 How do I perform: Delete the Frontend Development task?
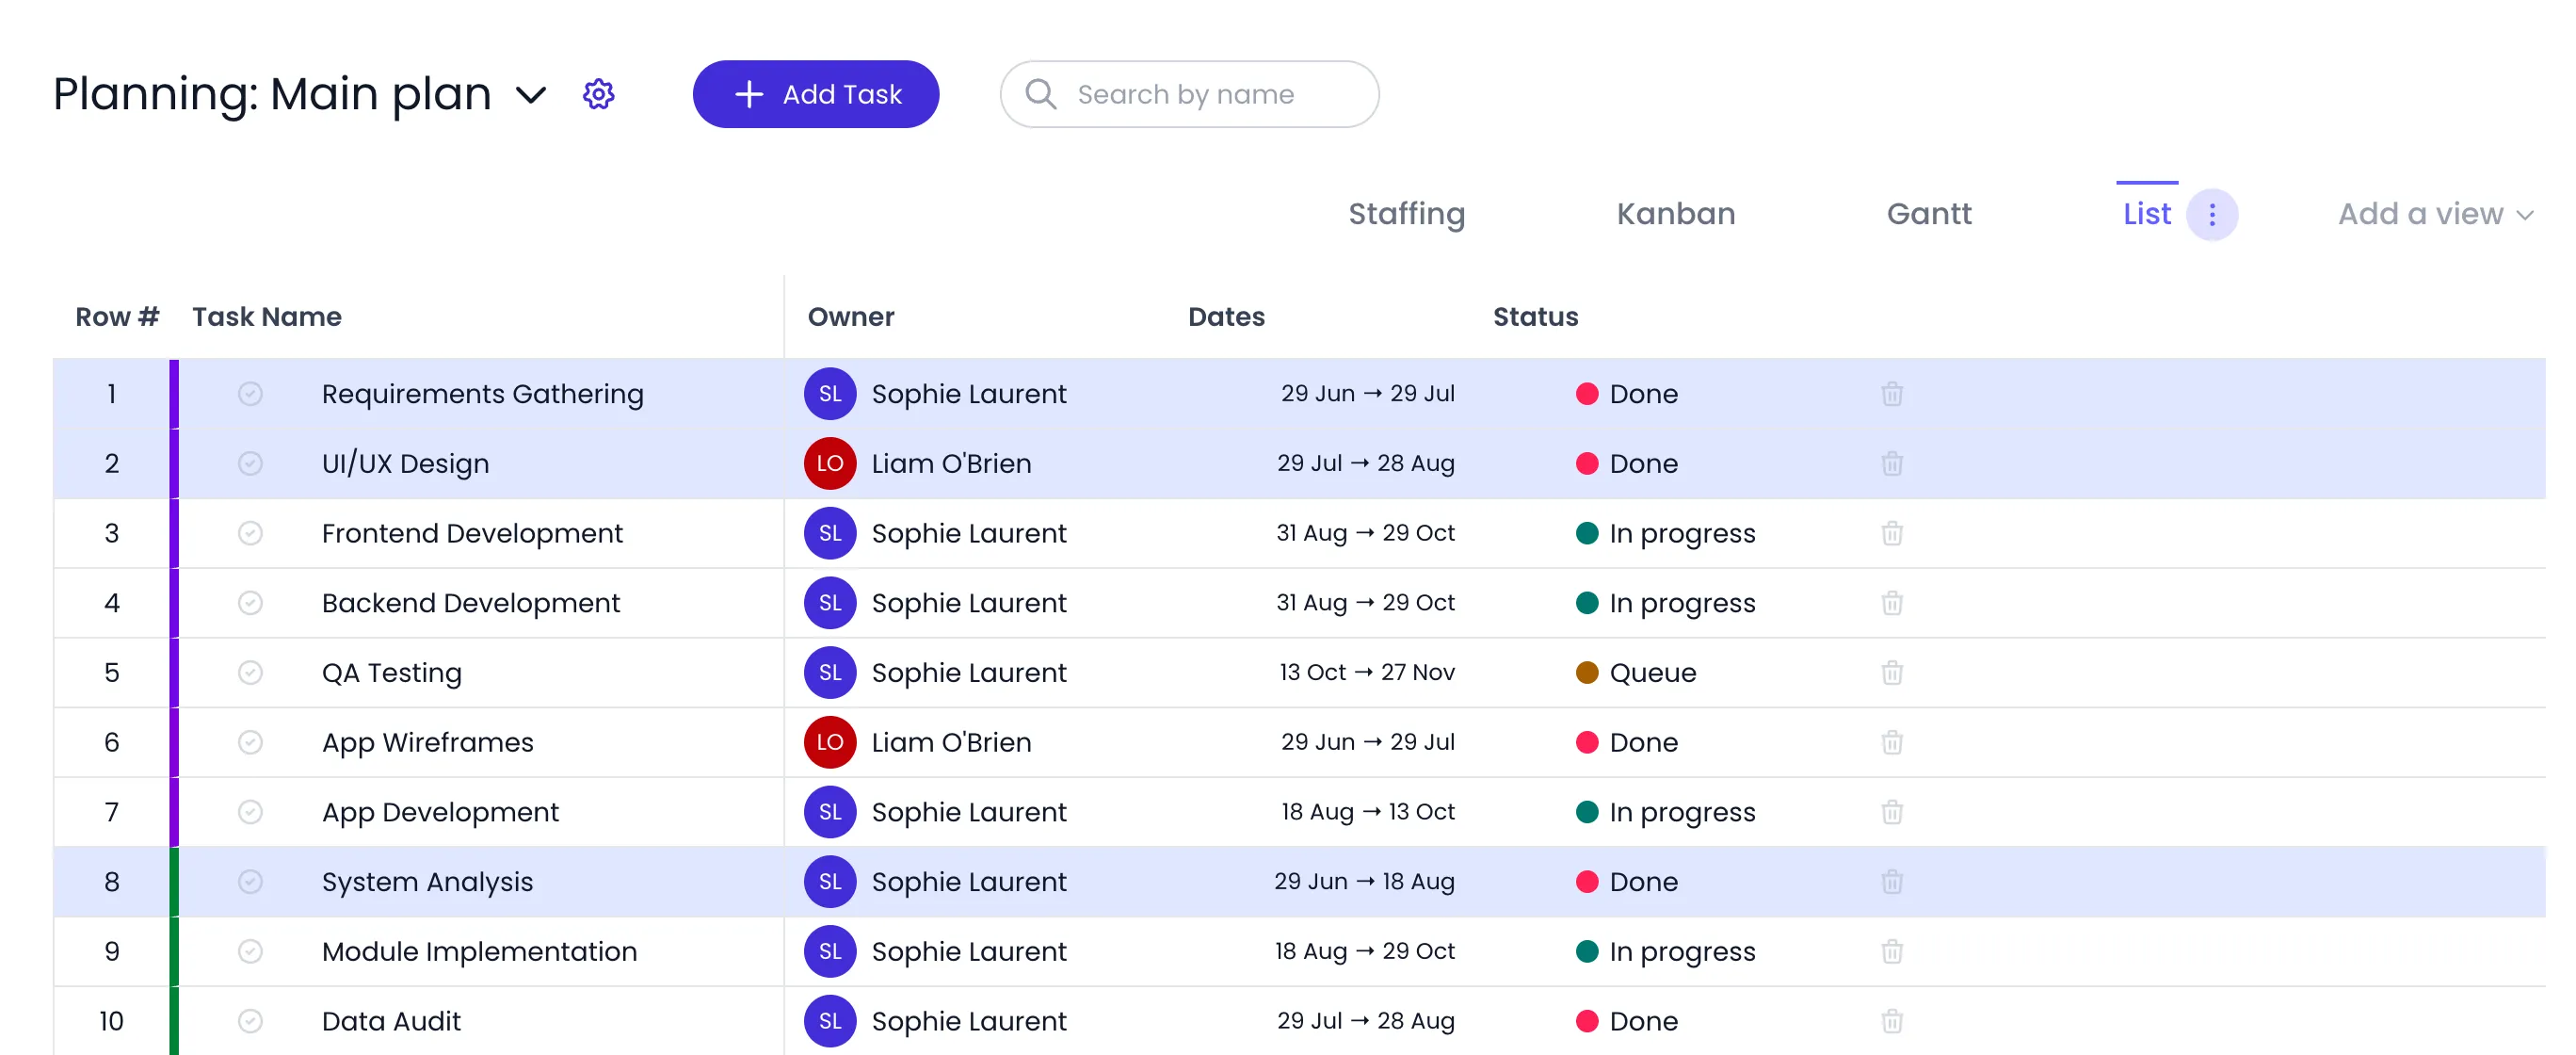point(1891,533)
